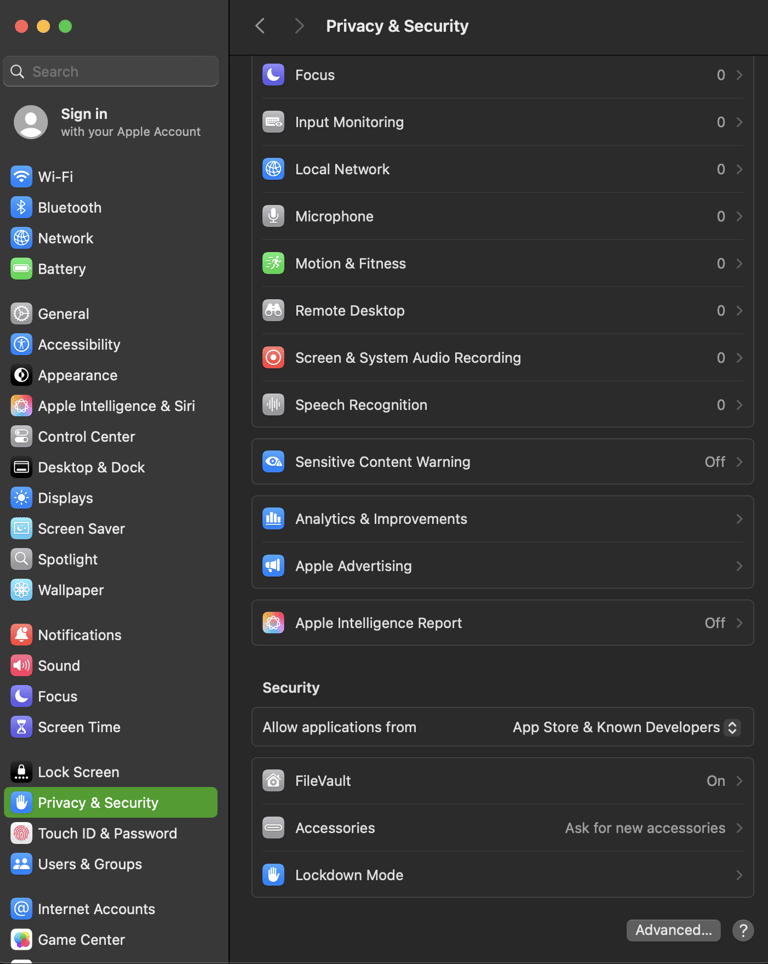
Task: Expand the Focus row chevron in privacy list
Action: tap(739, 75)
